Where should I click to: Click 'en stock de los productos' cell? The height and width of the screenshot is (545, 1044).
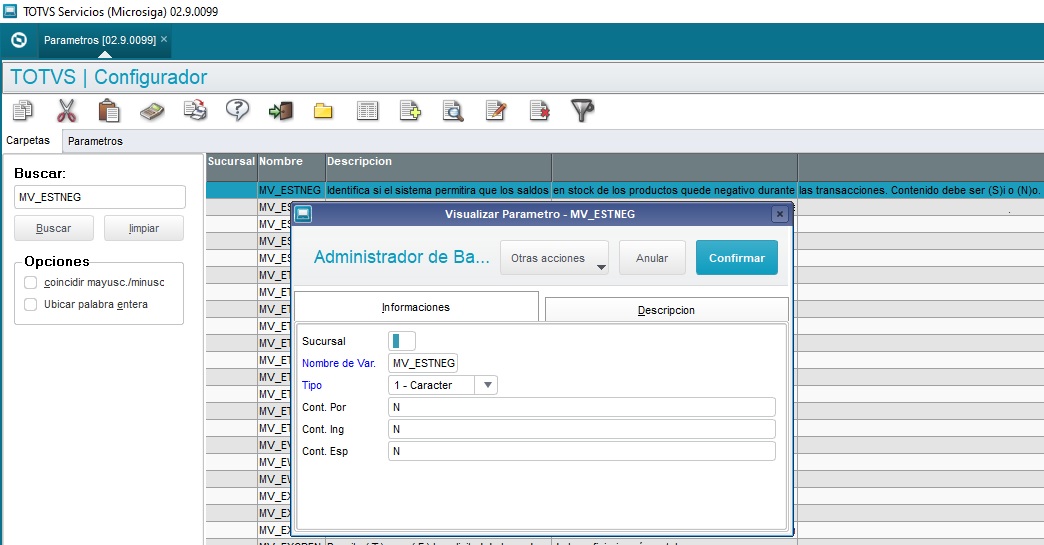(x=674, y=190)
